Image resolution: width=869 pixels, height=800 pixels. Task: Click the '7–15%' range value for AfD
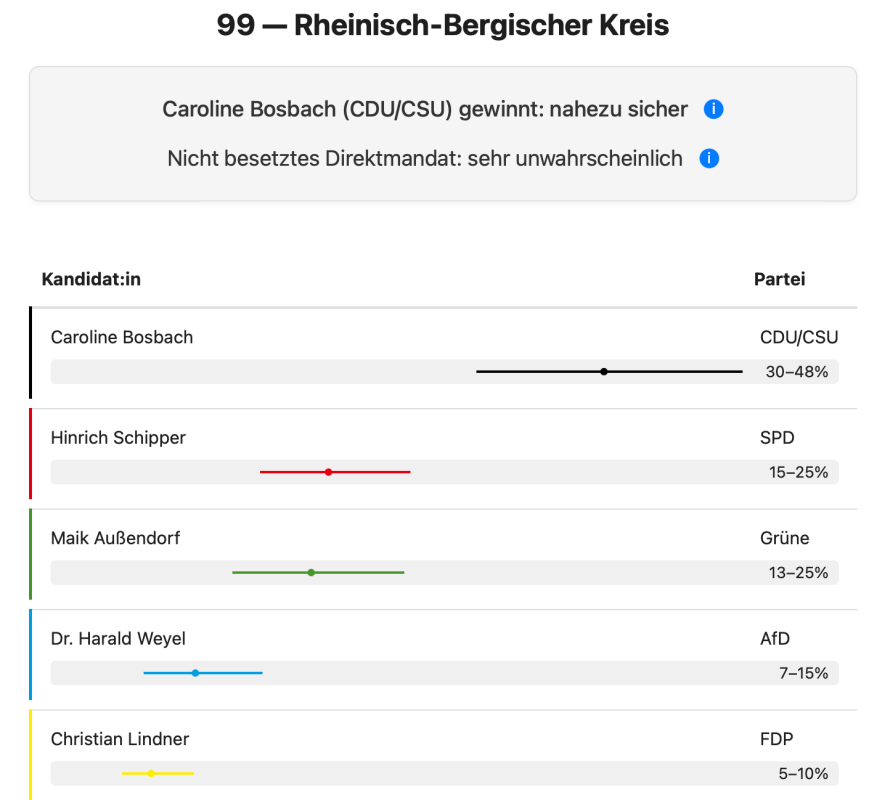click(803, 673)
